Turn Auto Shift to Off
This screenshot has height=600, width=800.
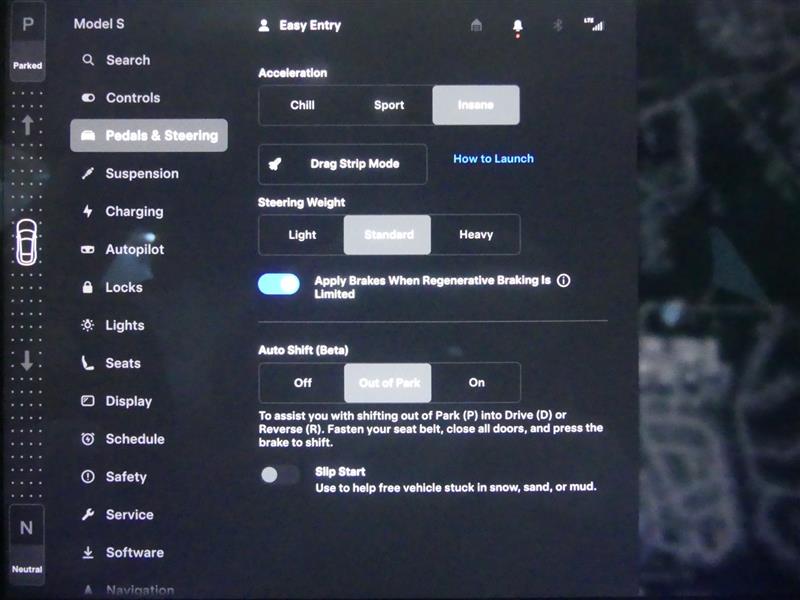(302, 382)
